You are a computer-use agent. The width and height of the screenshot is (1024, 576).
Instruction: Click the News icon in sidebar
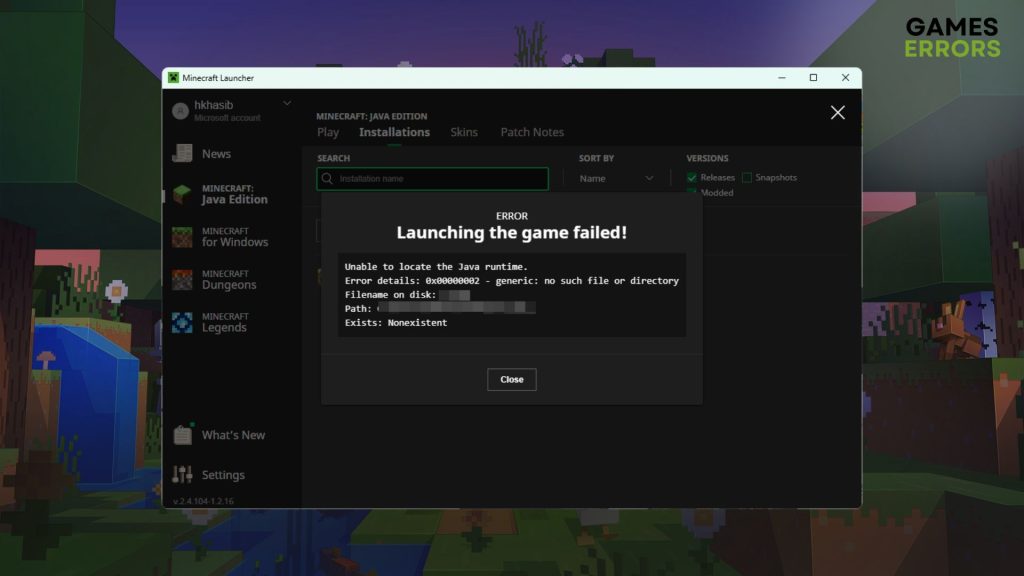coord(182,154)
